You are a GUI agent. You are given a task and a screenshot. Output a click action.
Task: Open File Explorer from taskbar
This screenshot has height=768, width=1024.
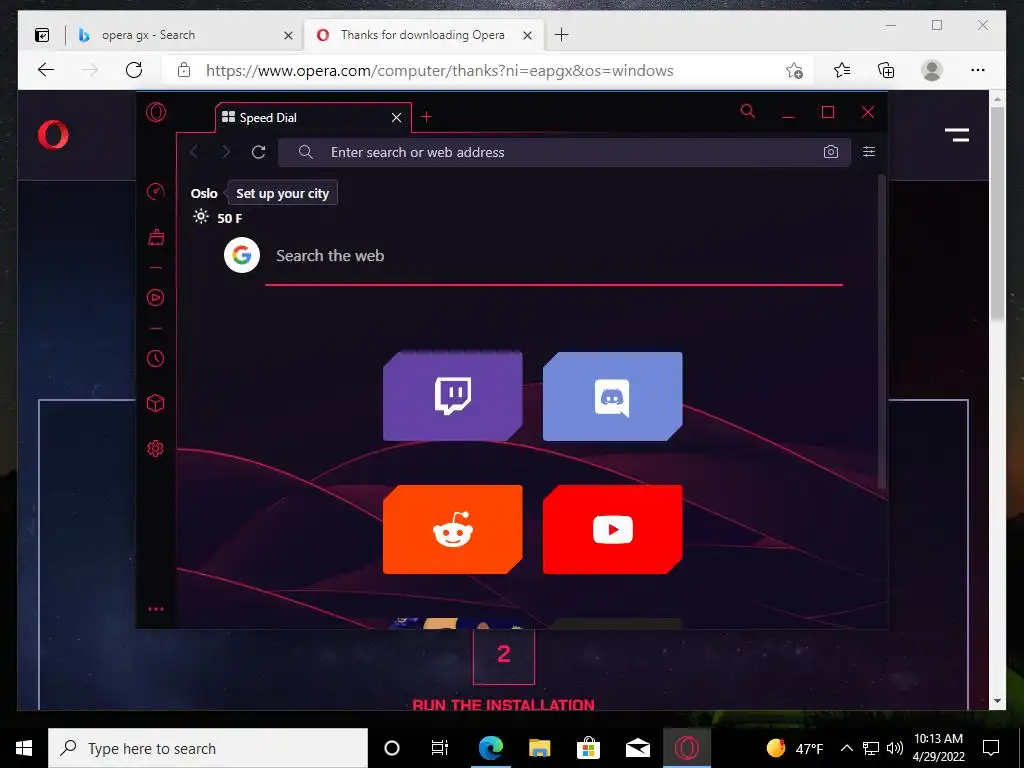(x=539, y=748)
